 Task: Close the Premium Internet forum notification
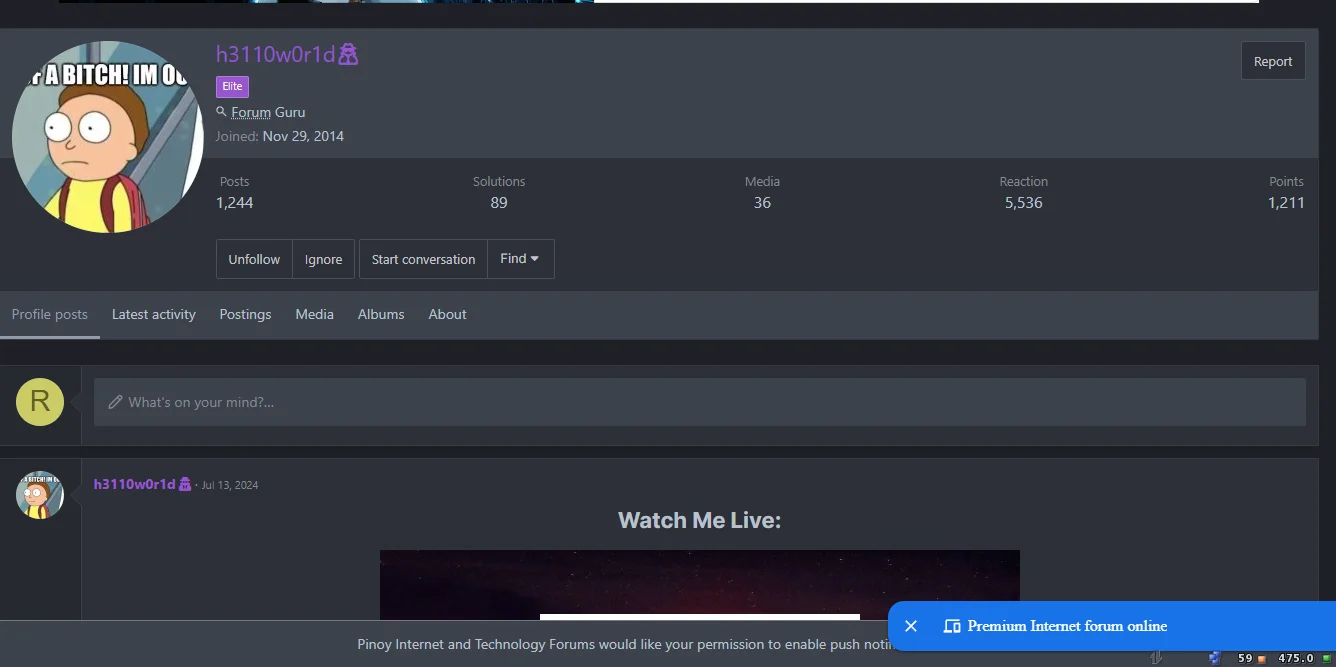tap(911, 626)
